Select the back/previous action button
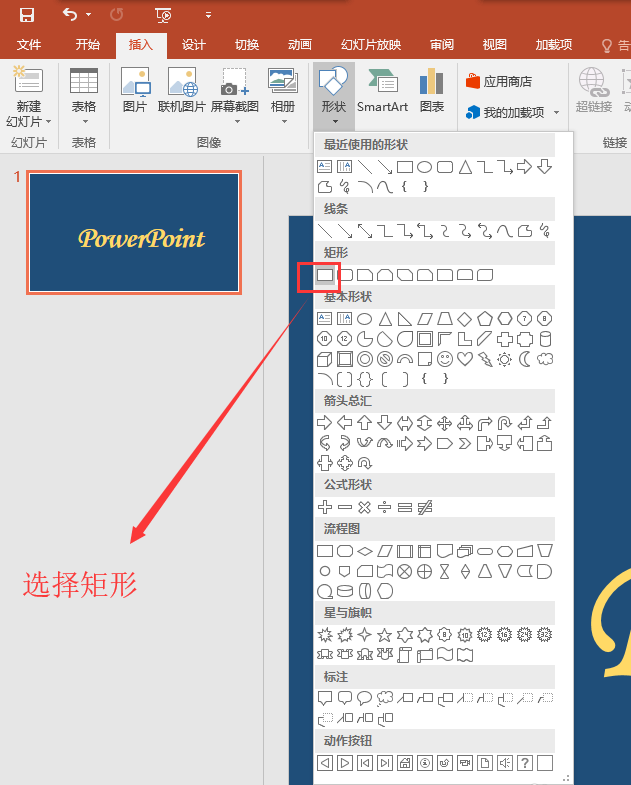Viewport: 631px width, 785px height. pyautogui.click(x=325, y=763)
